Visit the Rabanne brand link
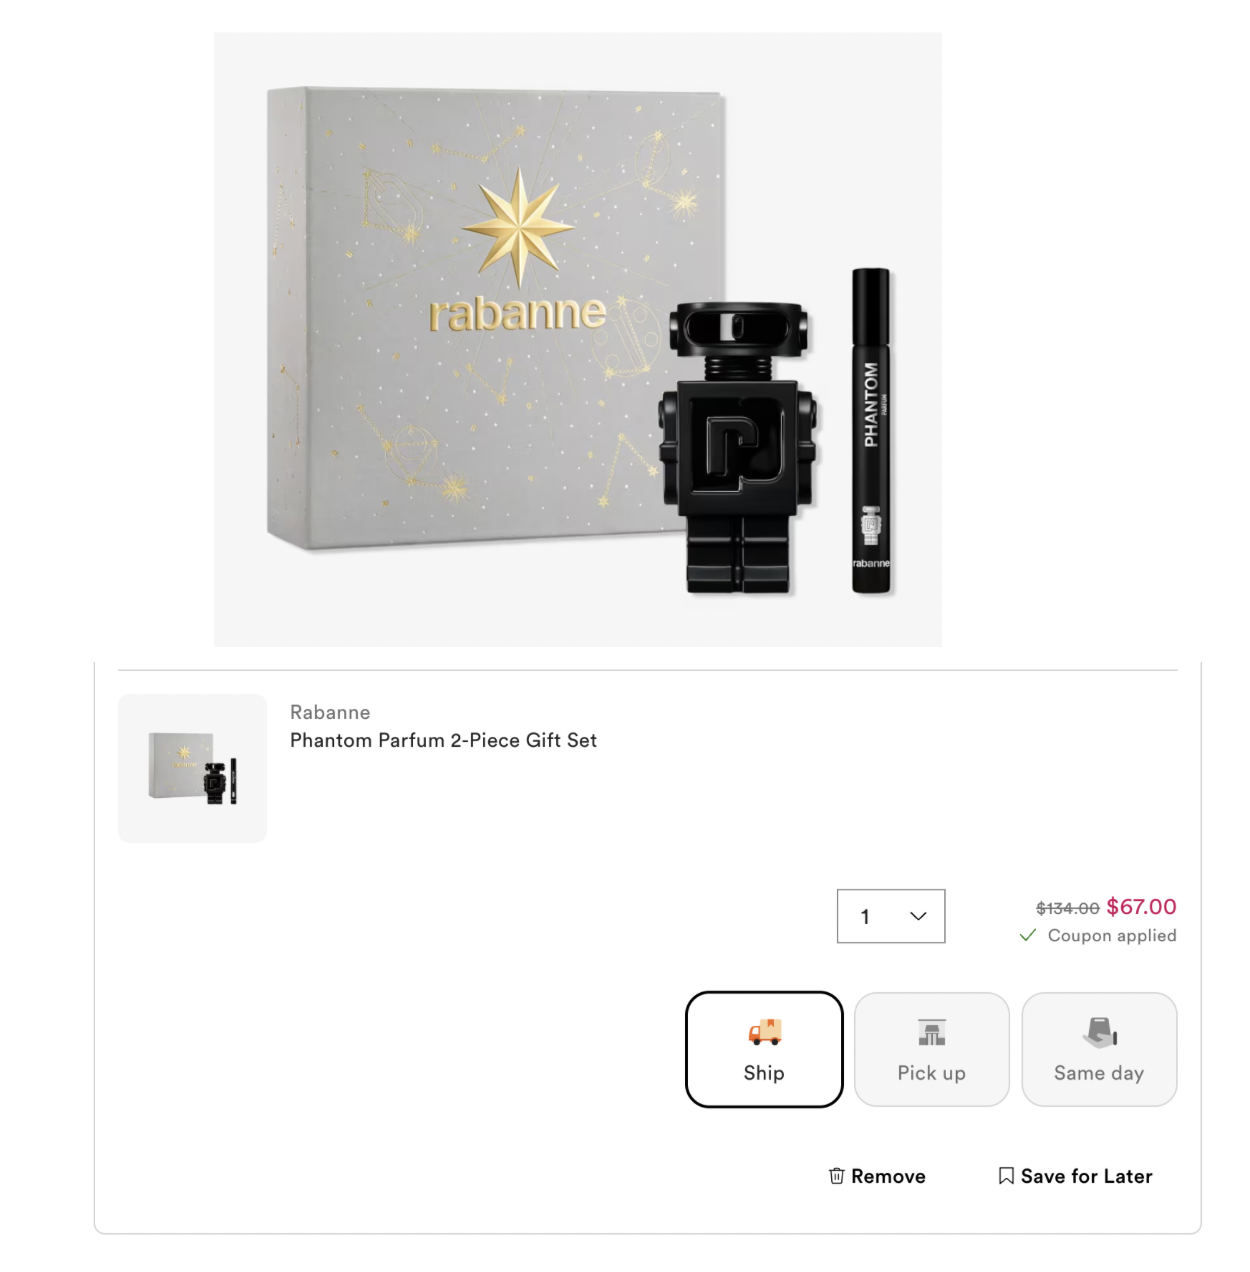 tap(330, 712)
